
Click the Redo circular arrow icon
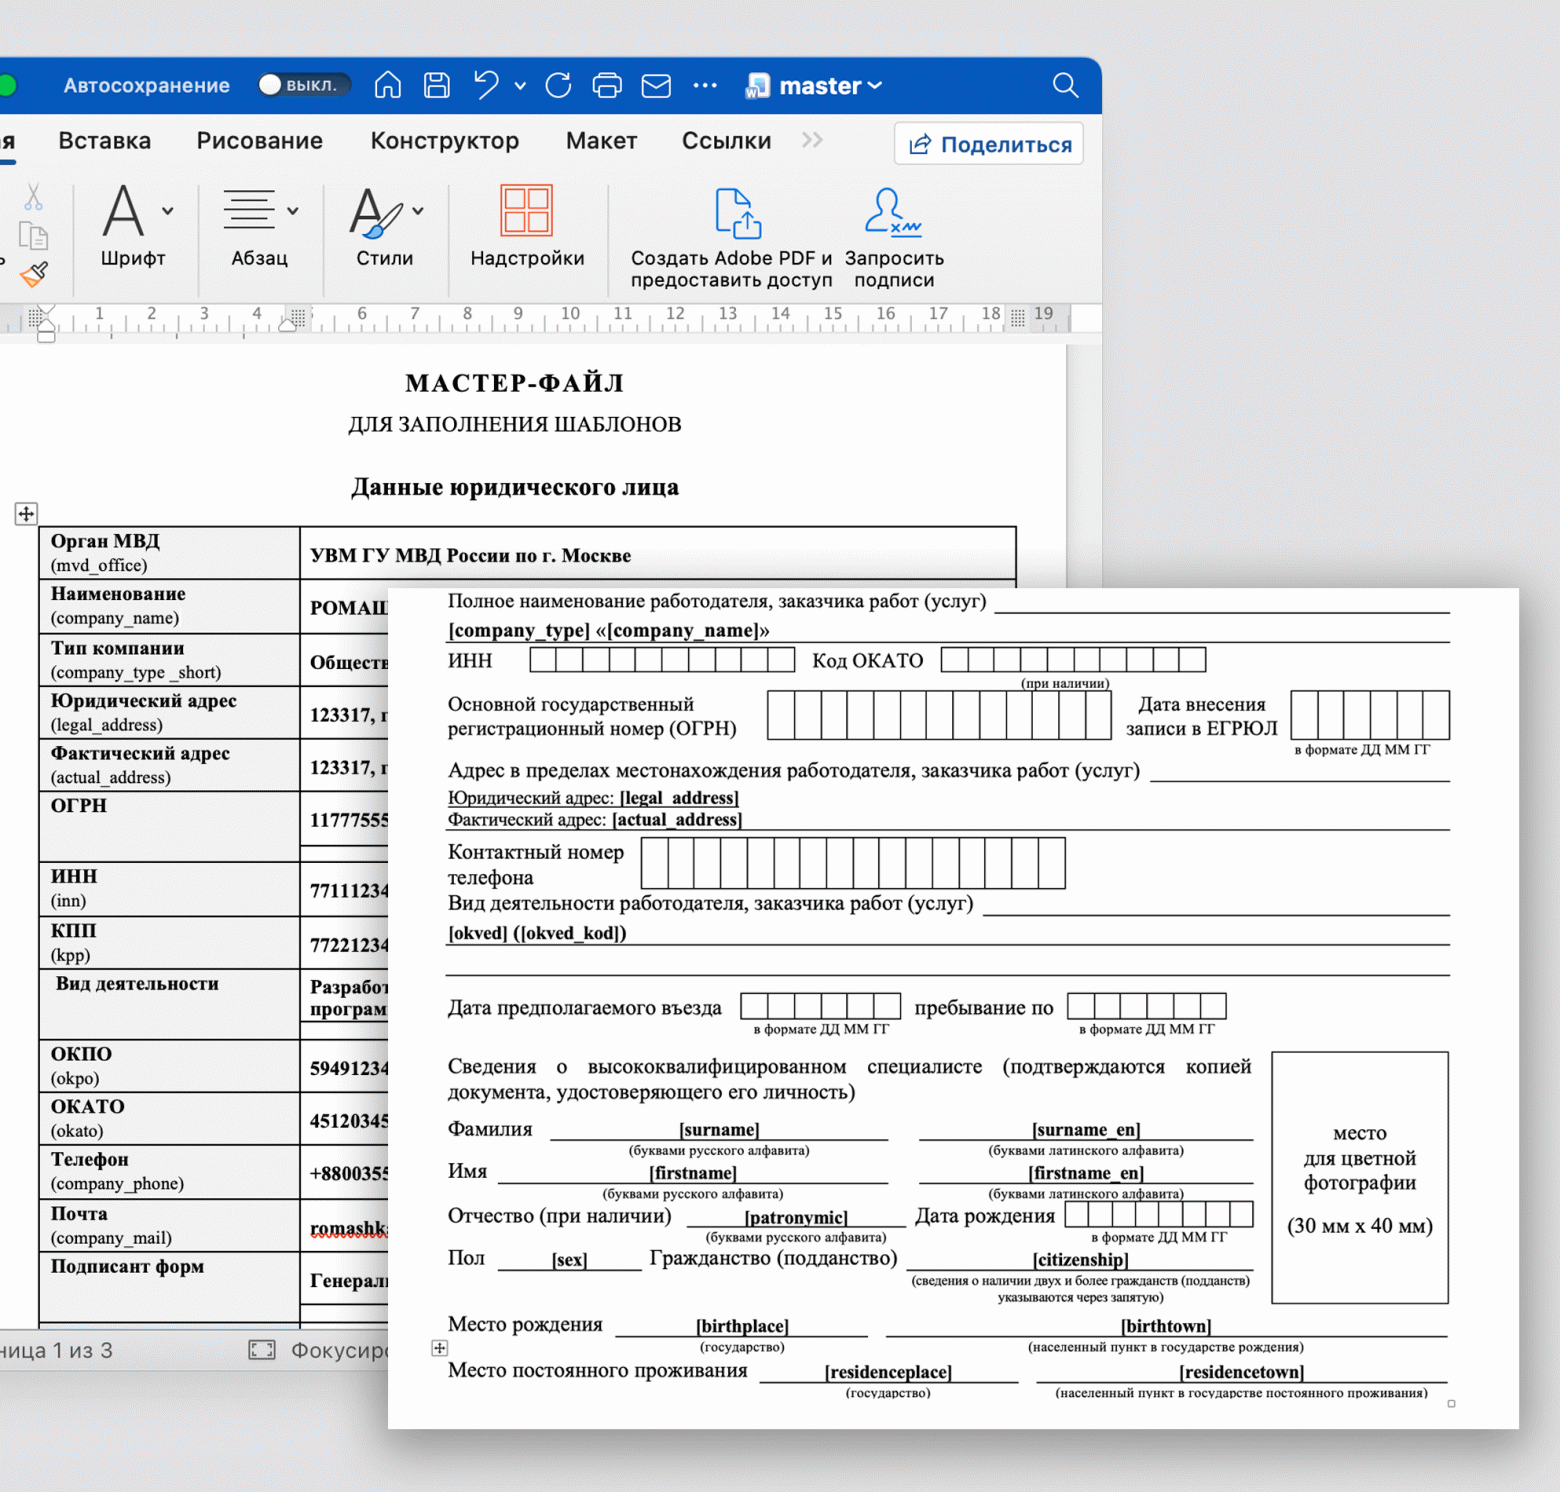(559, 86)
